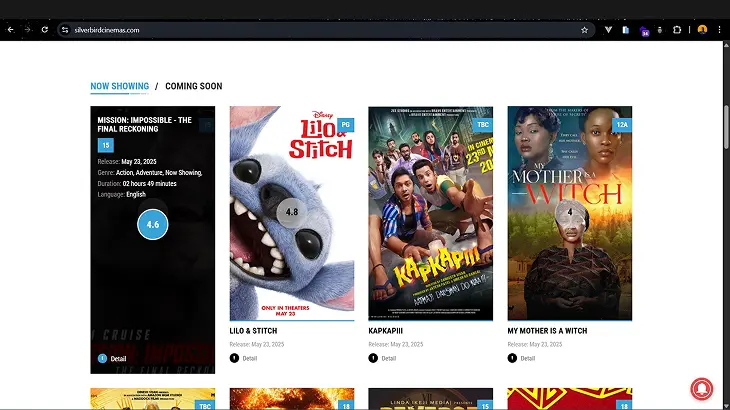Click the page vertical scrollbar thumb
The height and width of the screenshot is (410, 730).
[726, 127]
